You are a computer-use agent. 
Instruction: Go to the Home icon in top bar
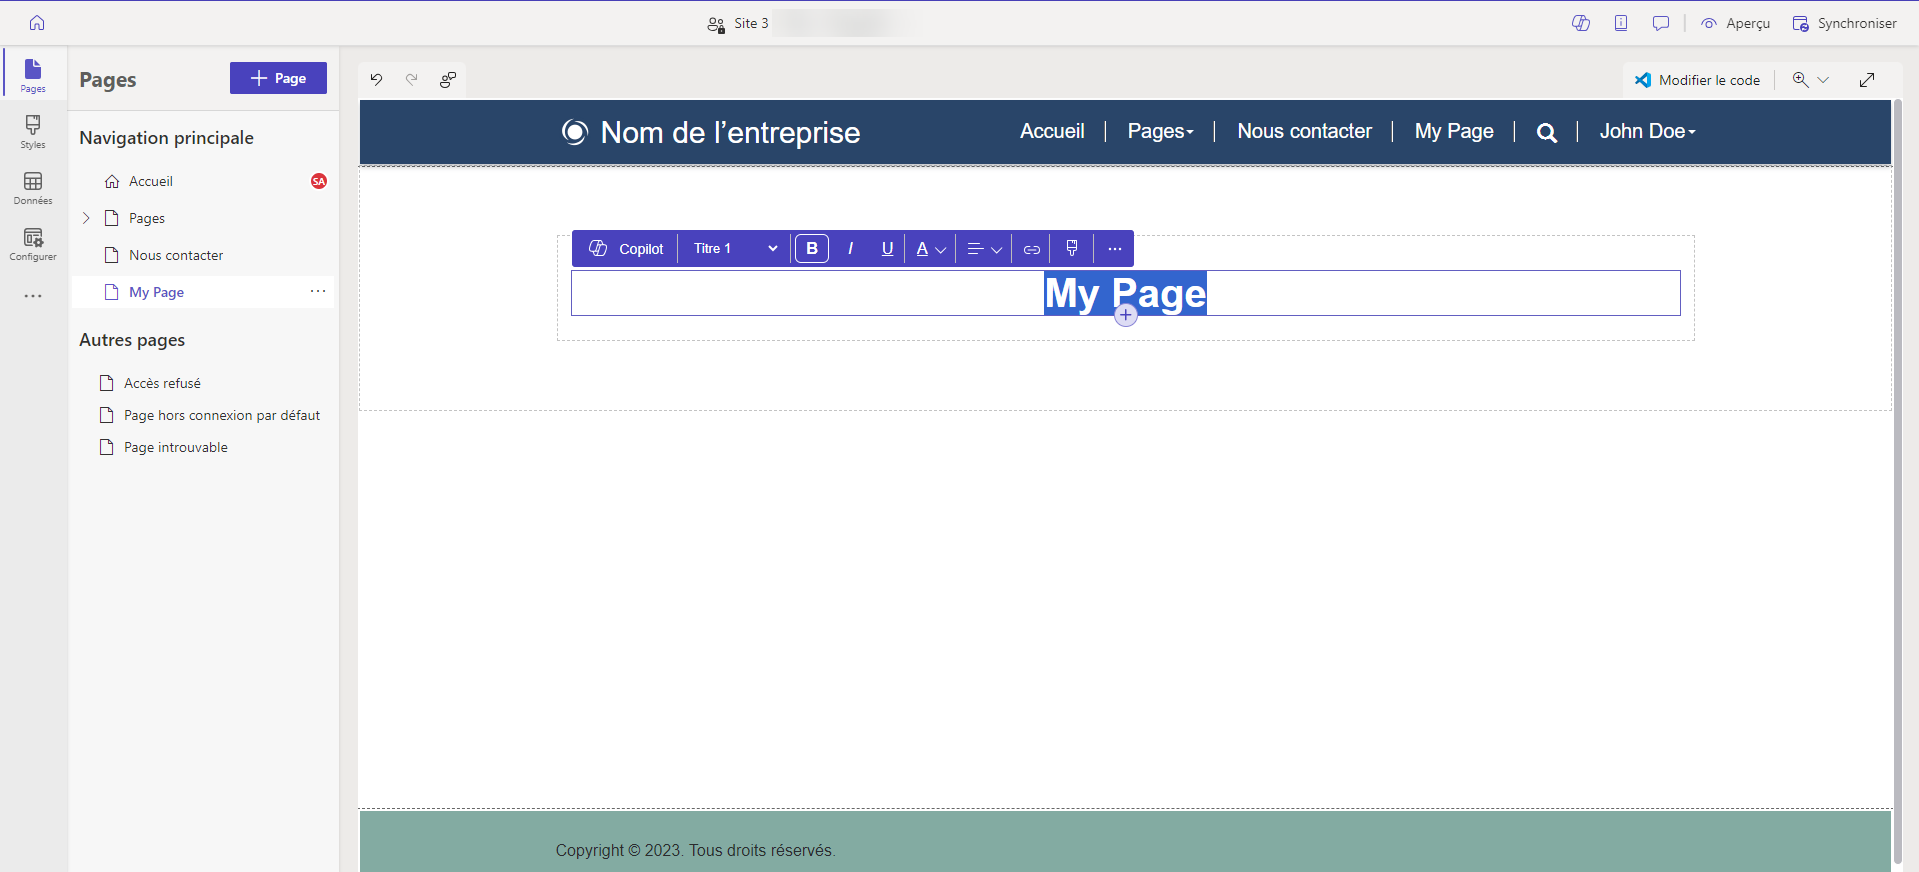coord(37,22)
